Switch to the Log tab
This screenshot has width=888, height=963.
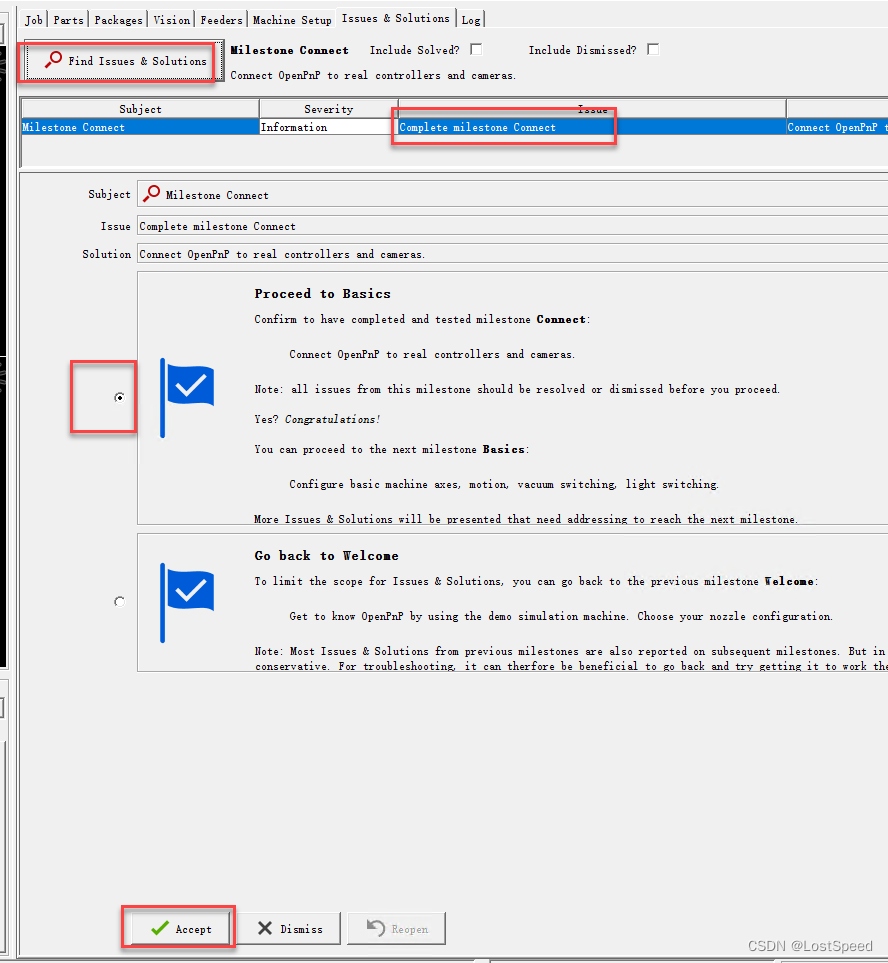click(x=471, y=17)
